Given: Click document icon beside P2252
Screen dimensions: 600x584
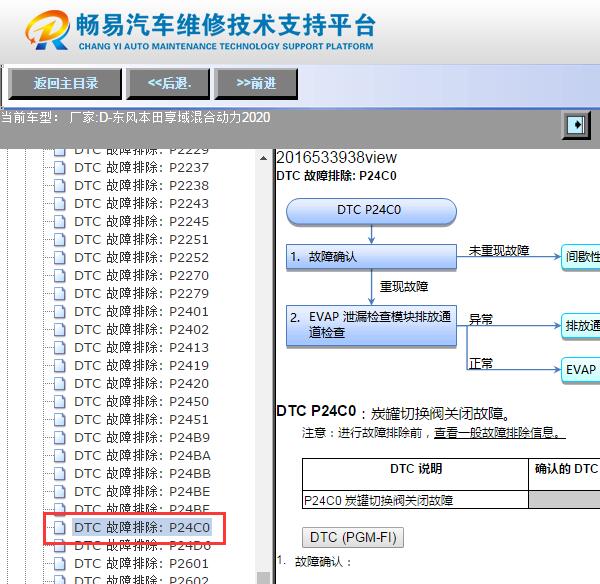Looking at the screenshot, I should 59,258.
